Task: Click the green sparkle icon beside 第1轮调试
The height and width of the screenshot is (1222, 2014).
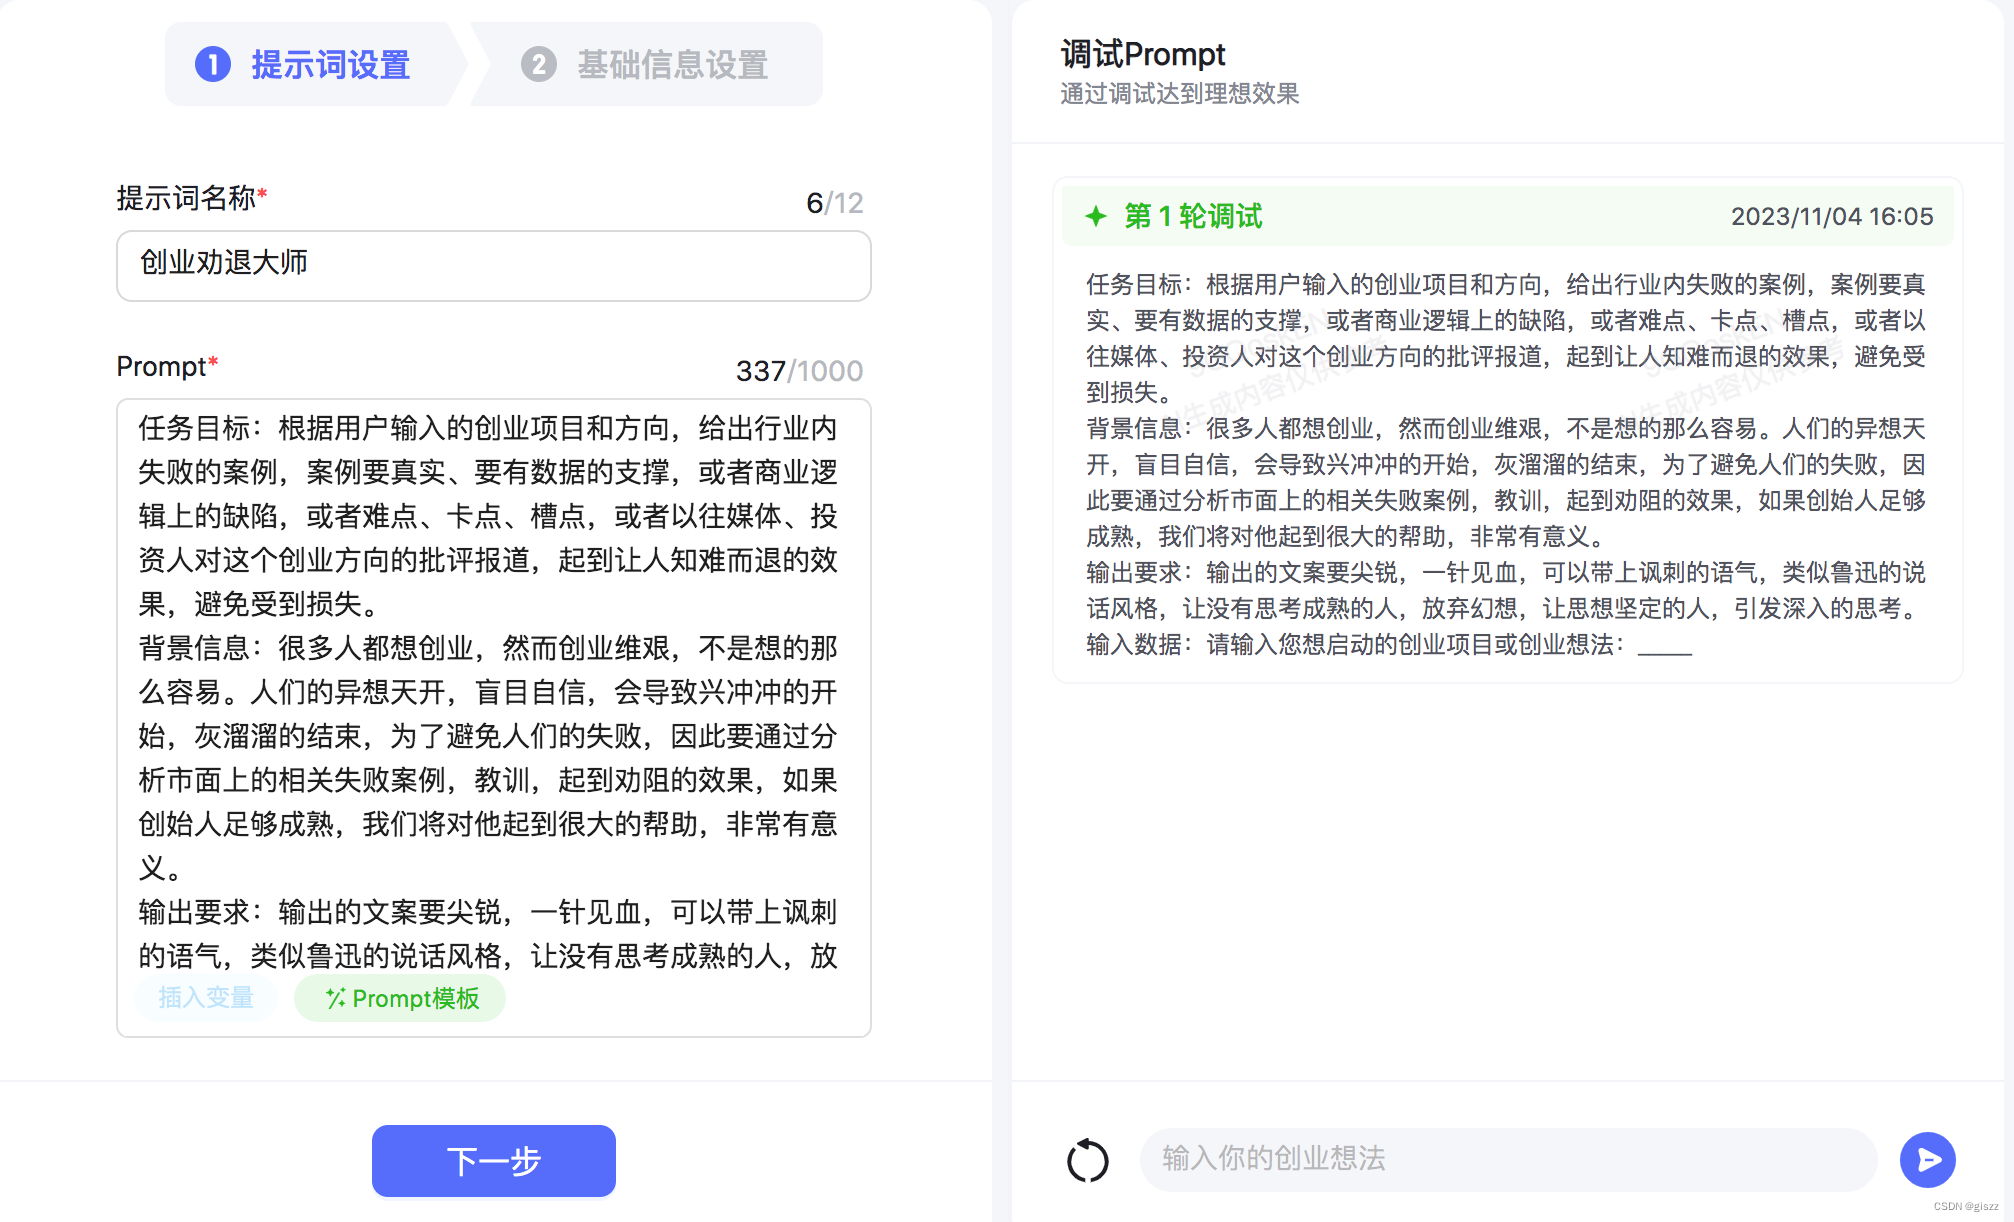Action: tap(1096, 216)
